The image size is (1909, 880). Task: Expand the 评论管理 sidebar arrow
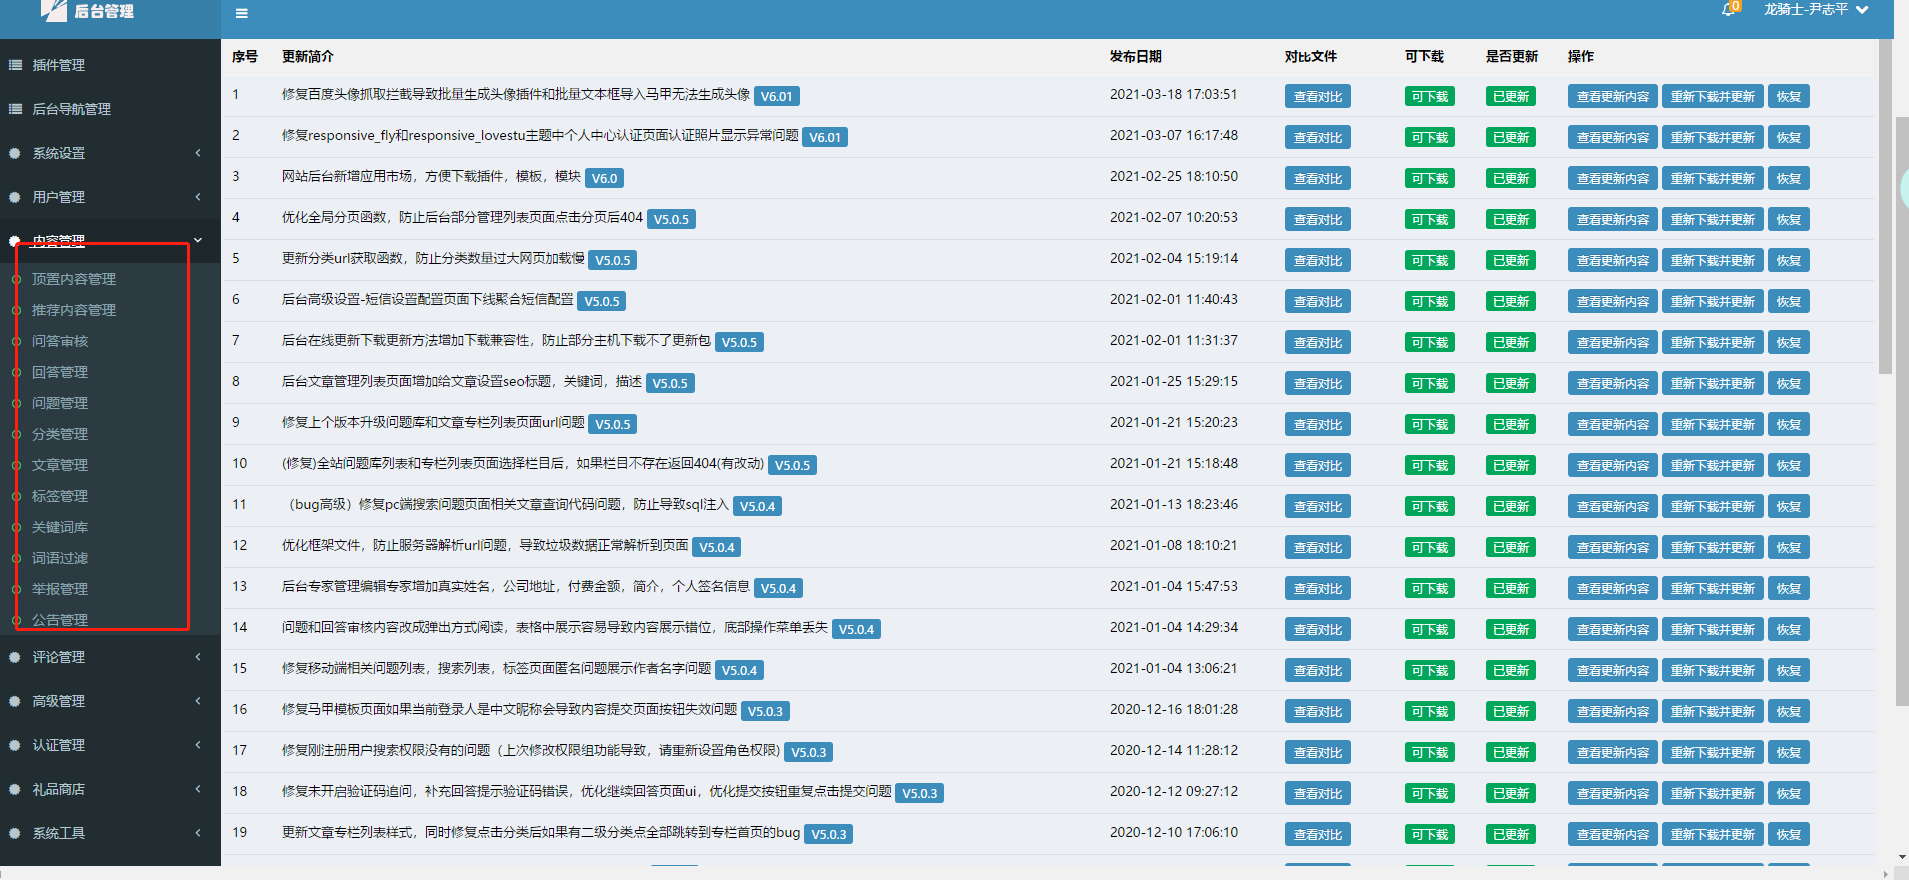198,657
